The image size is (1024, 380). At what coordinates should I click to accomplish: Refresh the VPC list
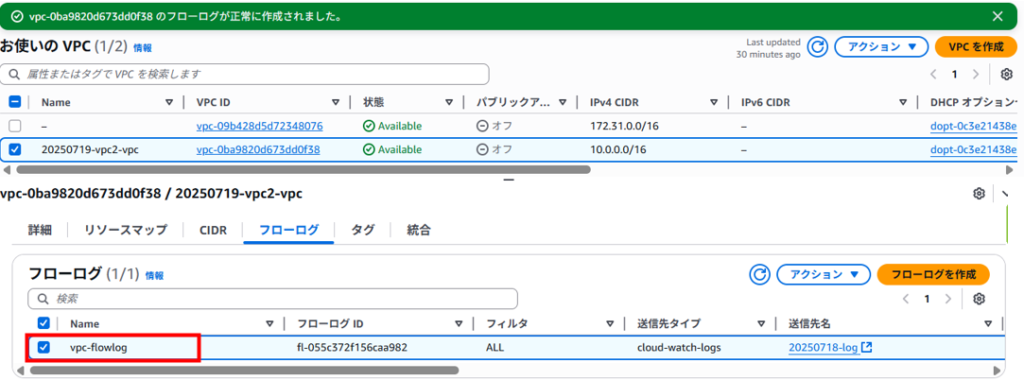pos(817,47)
